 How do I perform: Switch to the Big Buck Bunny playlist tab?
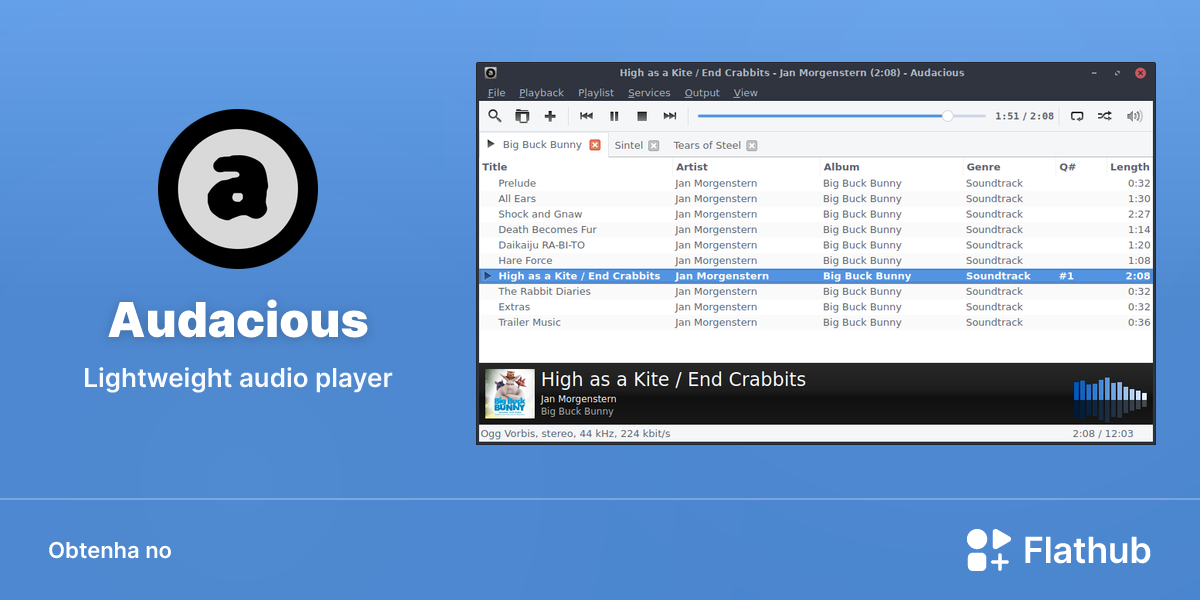point(542,145)
